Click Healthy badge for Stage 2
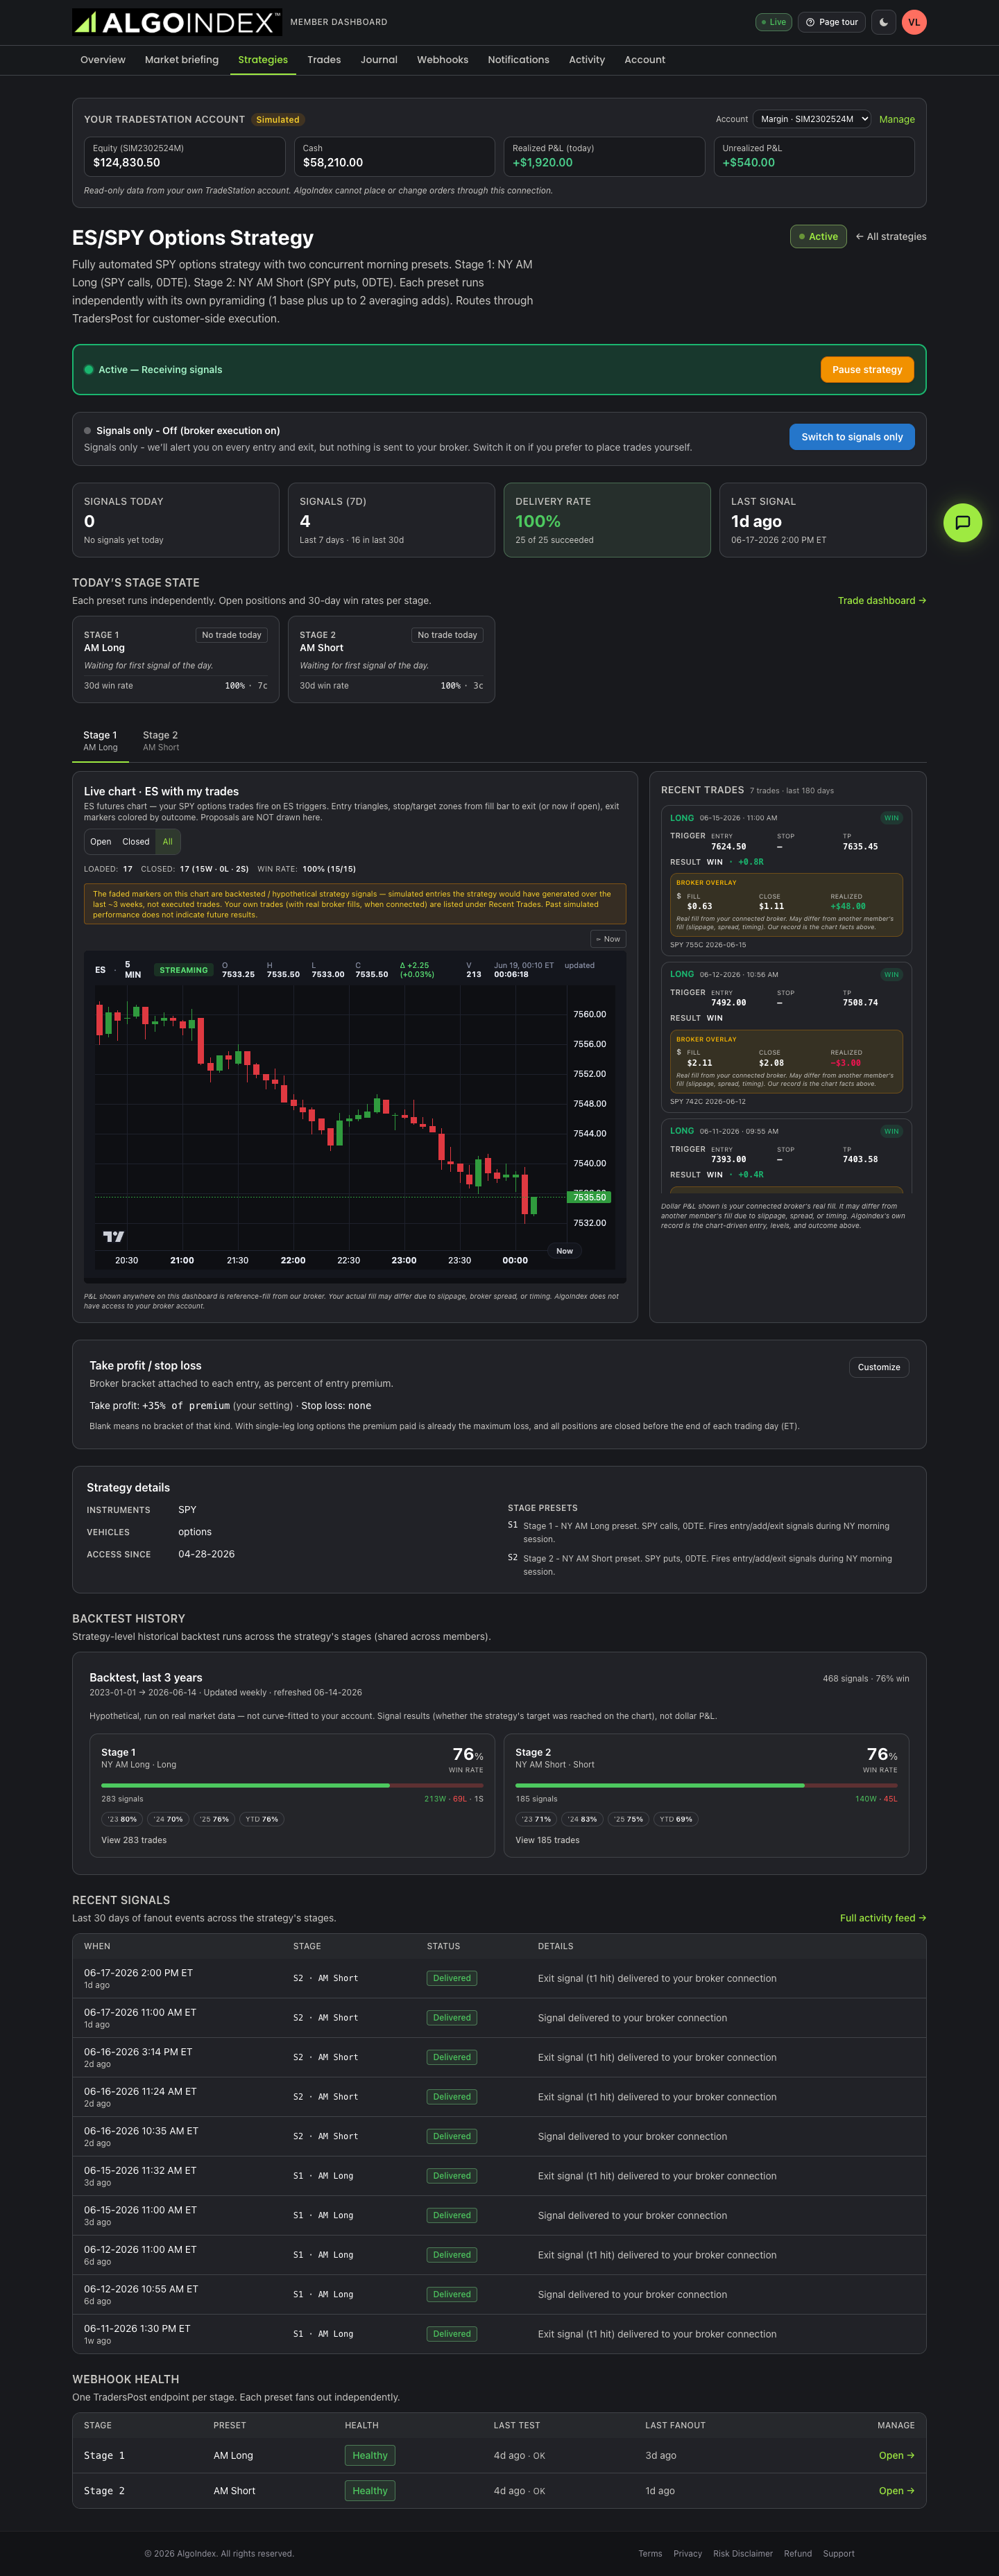Viewport: 999px width, 2576px height. click(x=370, y=2491)
